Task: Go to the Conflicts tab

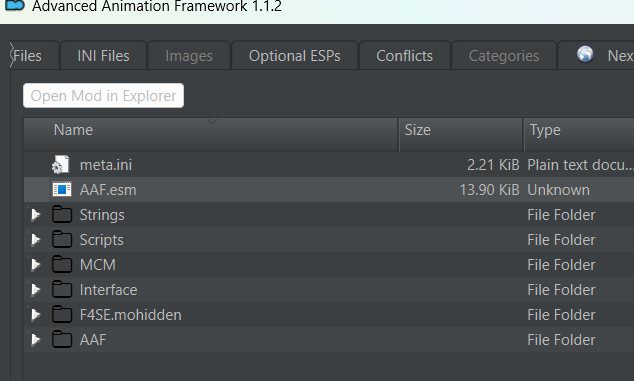Action: coord(405,55)
